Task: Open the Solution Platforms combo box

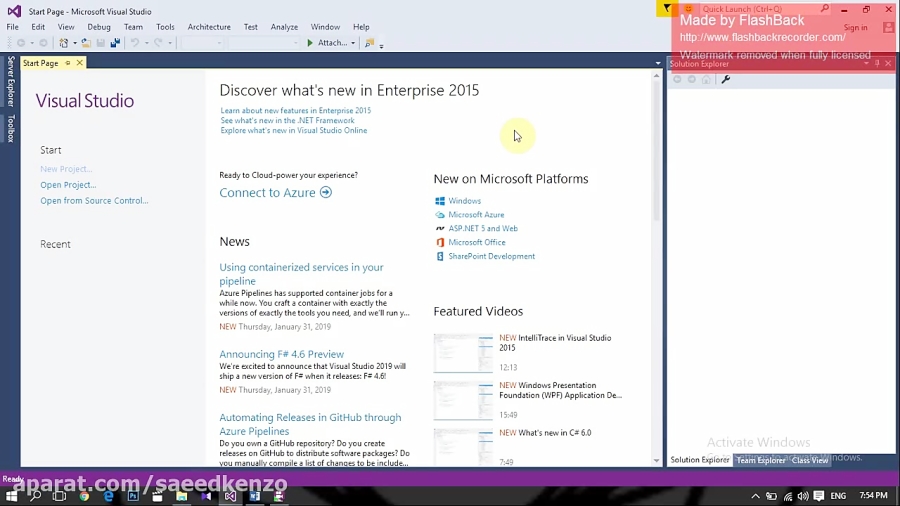Action: 263,43
